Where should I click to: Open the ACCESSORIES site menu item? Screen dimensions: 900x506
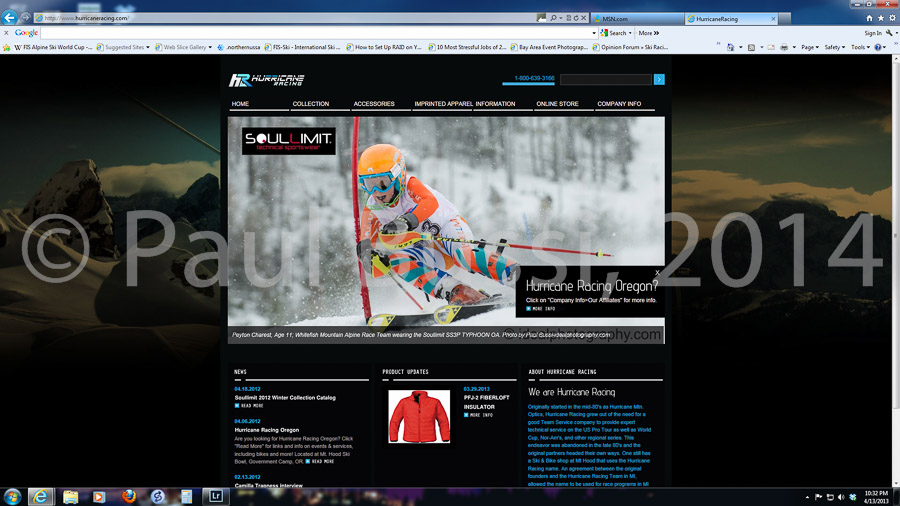point(374,104)
